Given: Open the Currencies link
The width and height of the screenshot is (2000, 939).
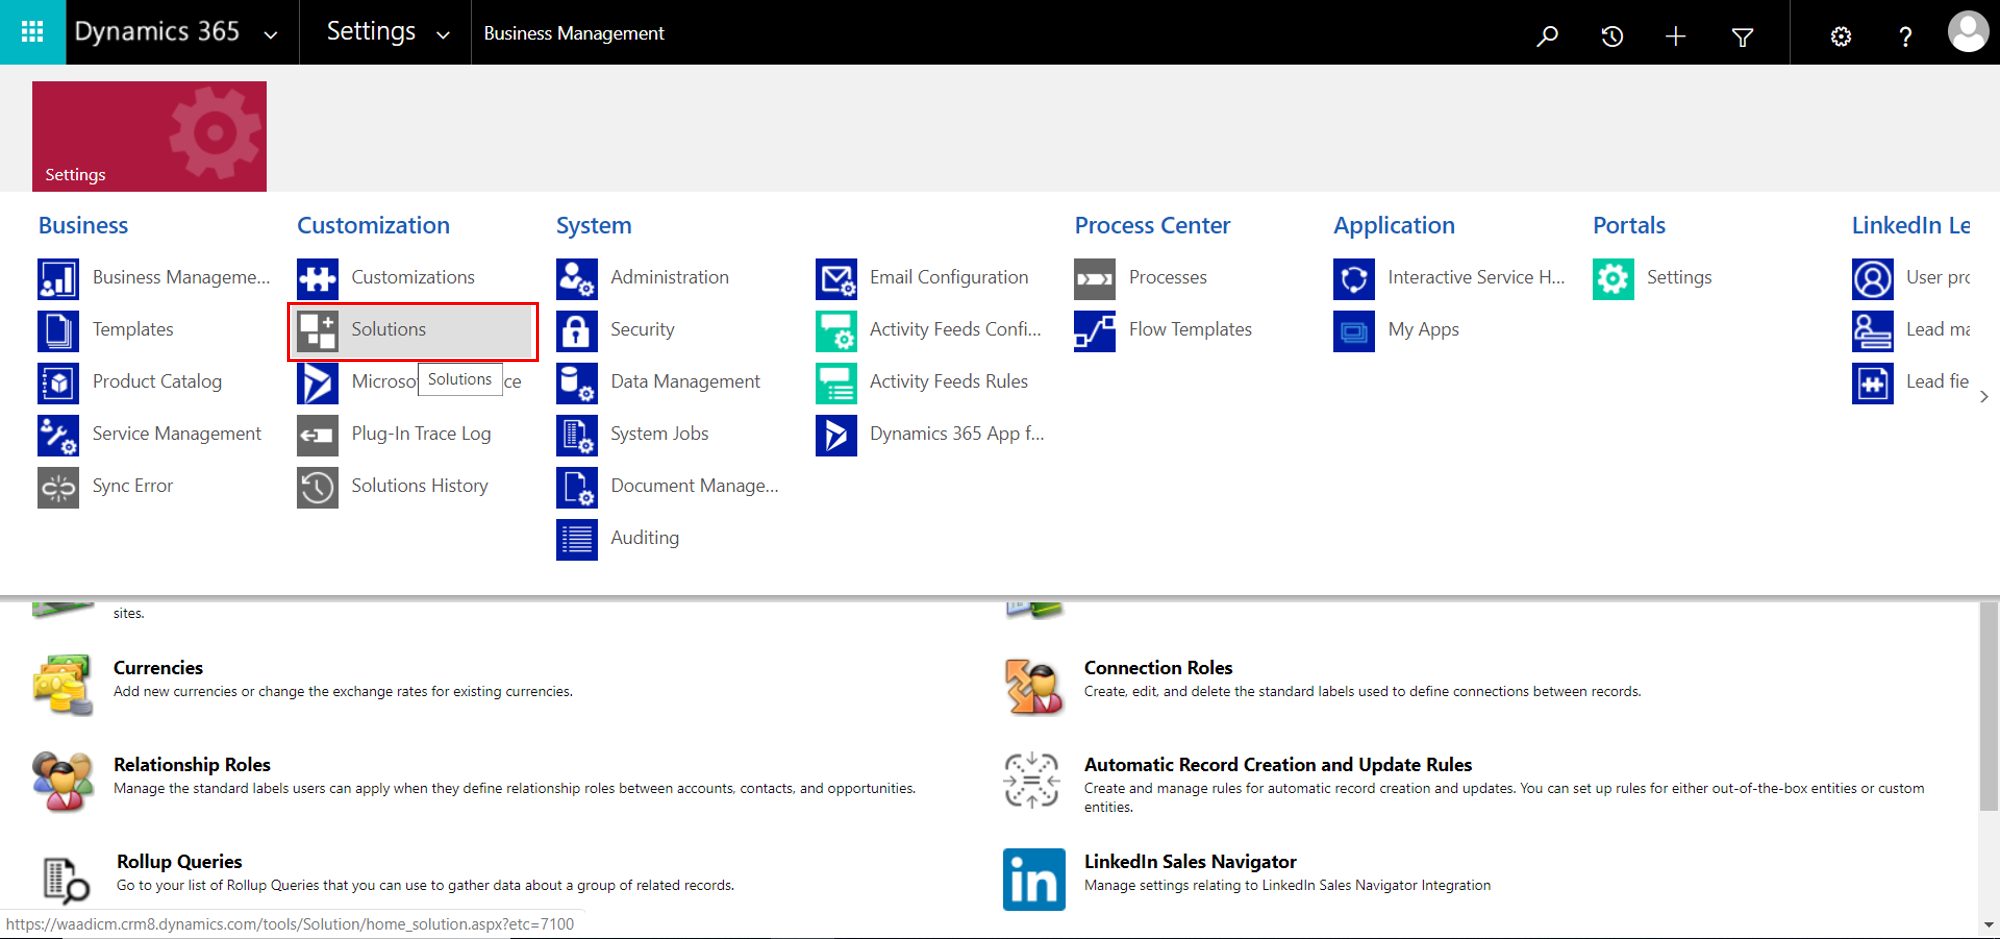Looking at the screenshot, I should (158, 668).
